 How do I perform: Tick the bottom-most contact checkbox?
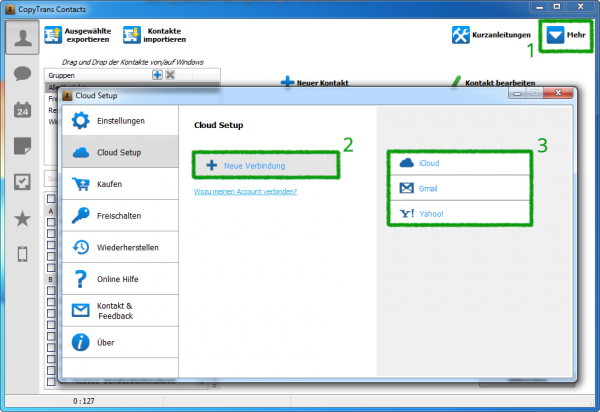pyautogui.click(x=51, y=381)
